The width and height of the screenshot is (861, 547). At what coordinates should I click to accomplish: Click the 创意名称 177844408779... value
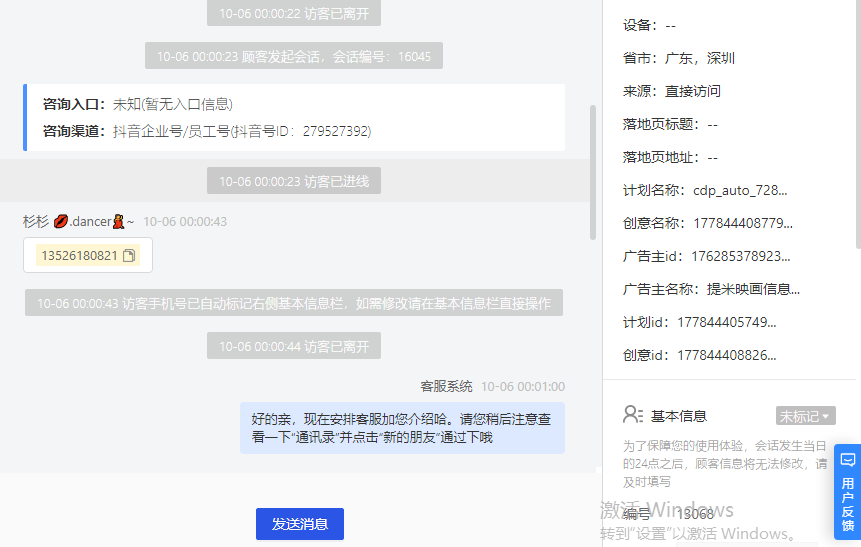coord(743,223)
